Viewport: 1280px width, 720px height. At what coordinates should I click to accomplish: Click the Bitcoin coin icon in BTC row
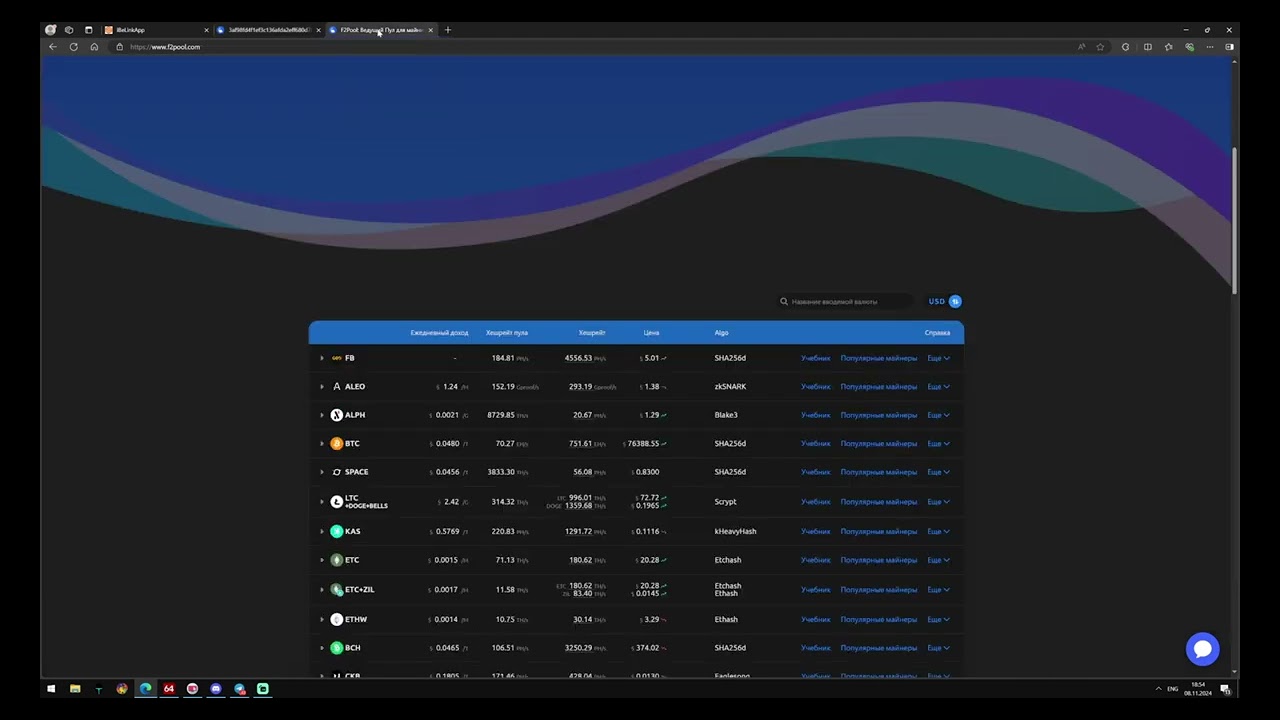point(337,443)
